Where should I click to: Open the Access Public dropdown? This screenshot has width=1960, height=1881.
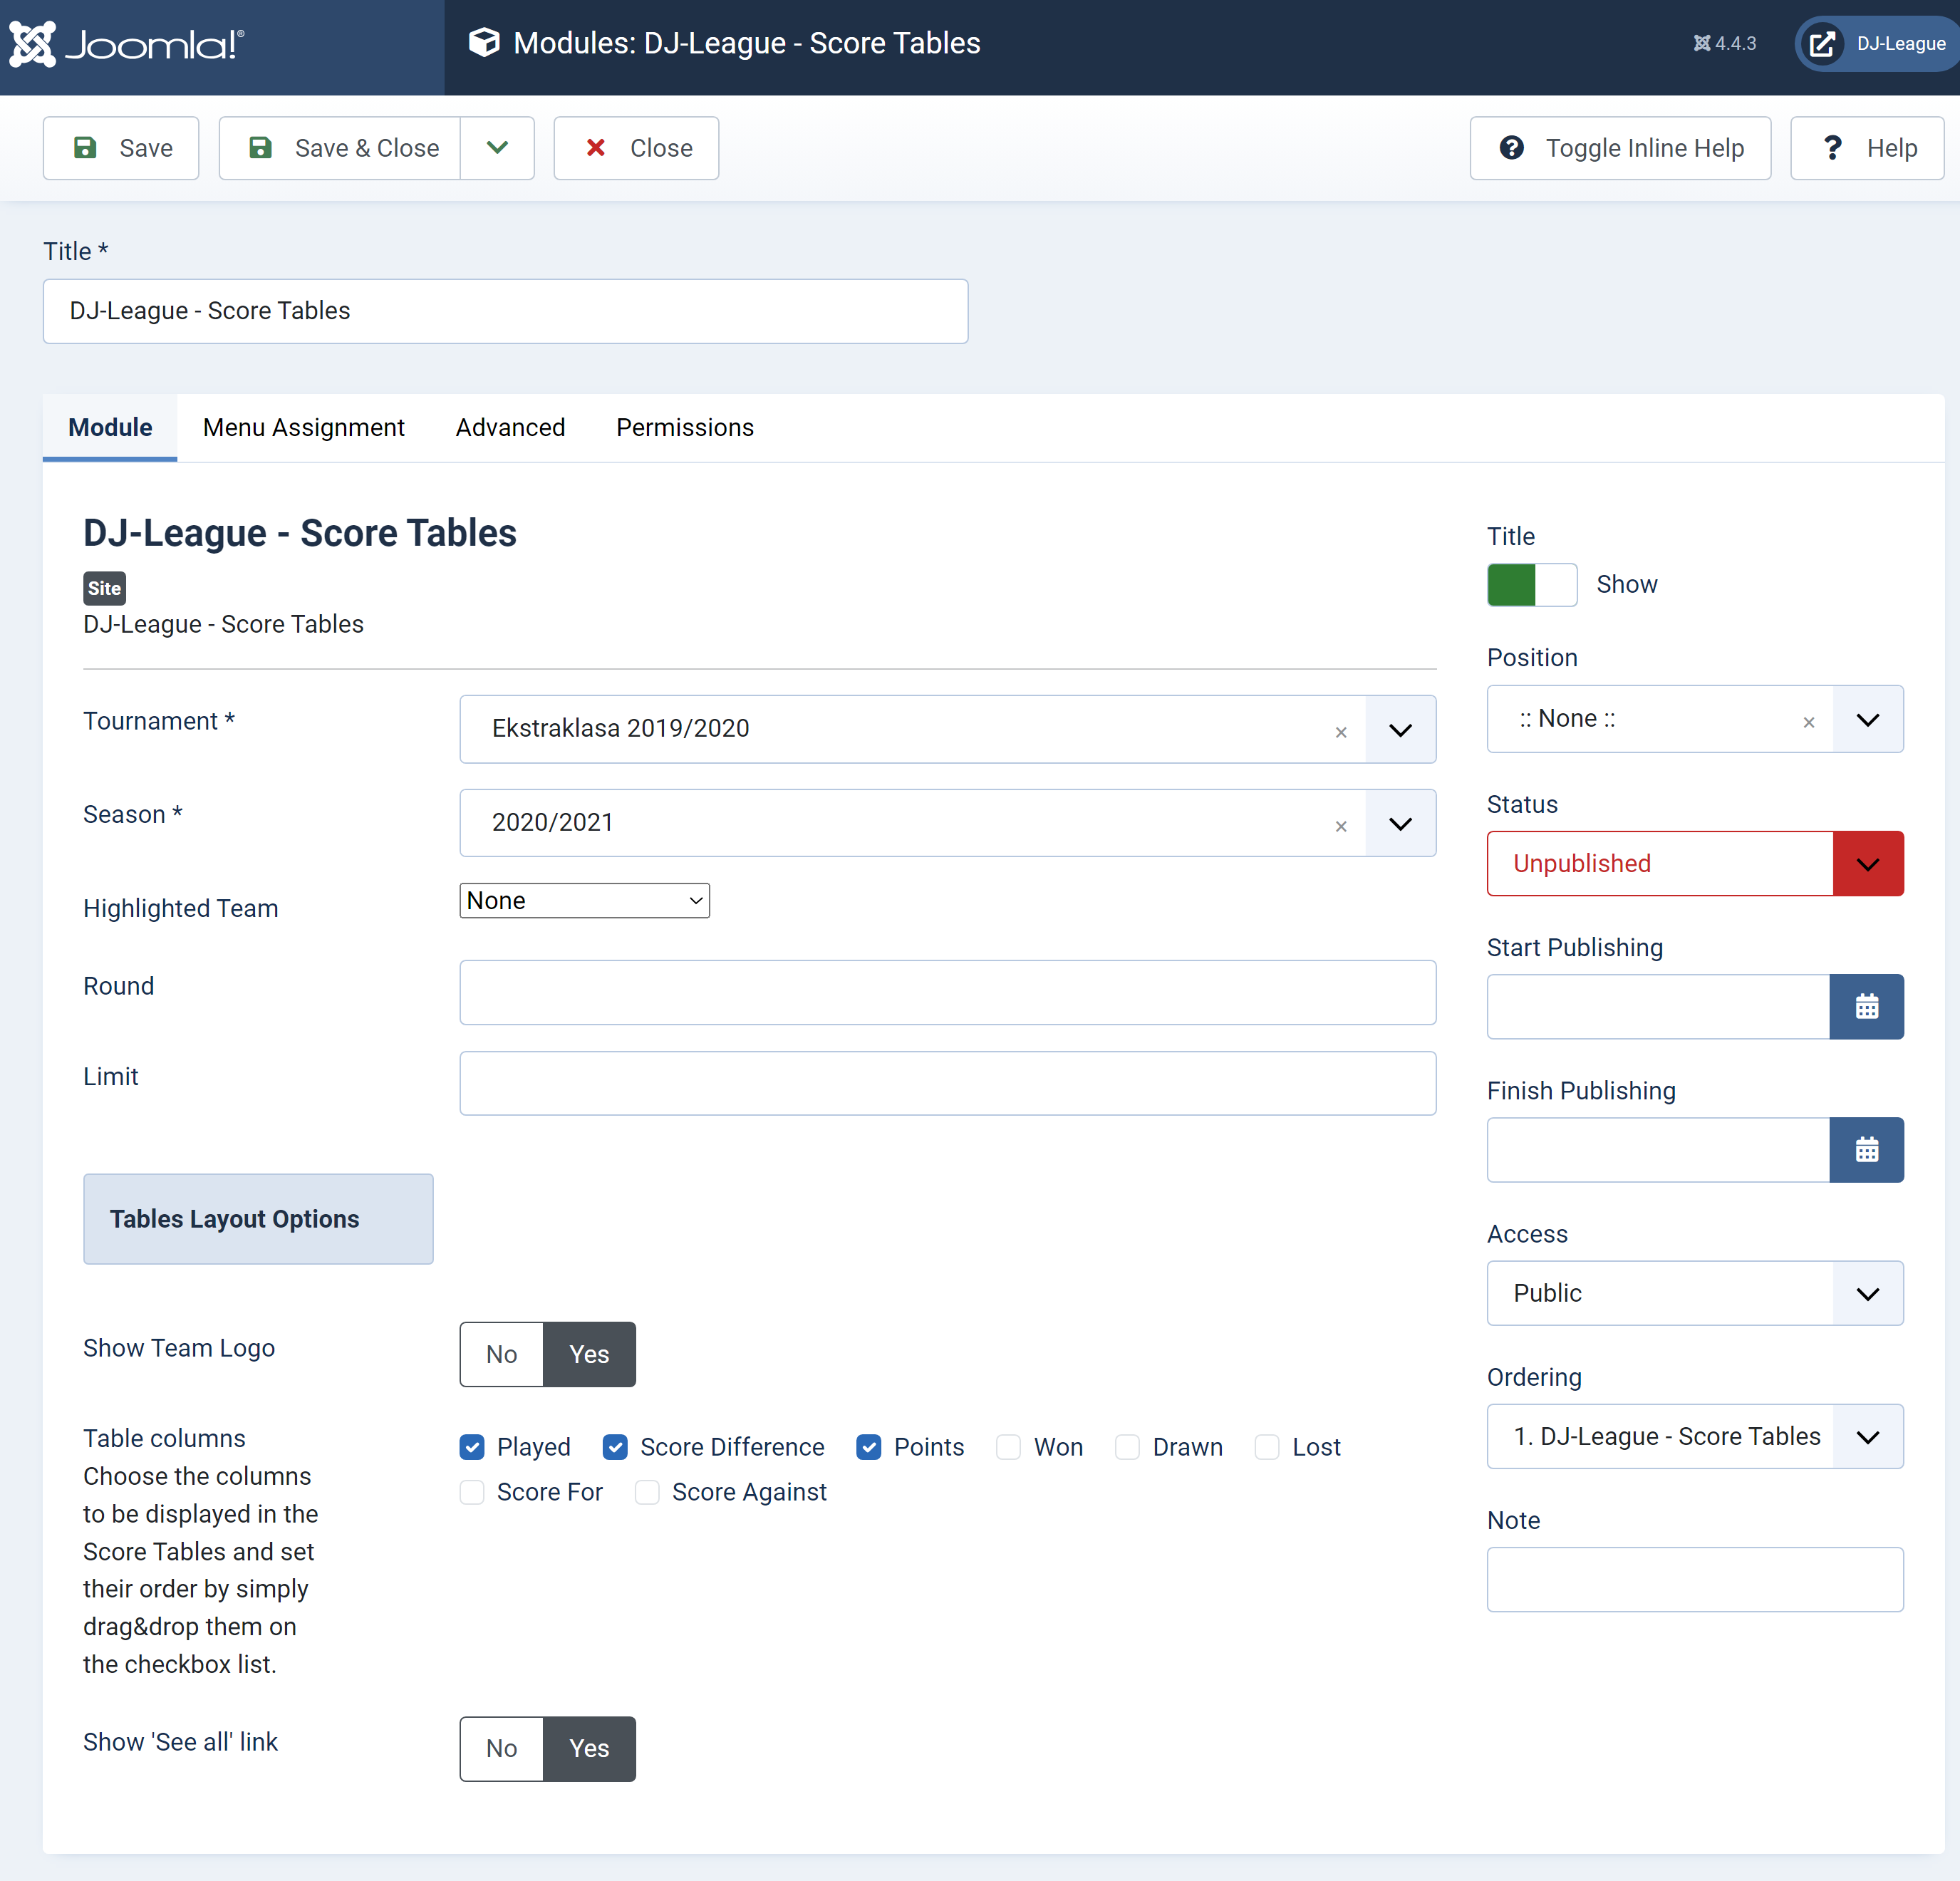1695,1293
